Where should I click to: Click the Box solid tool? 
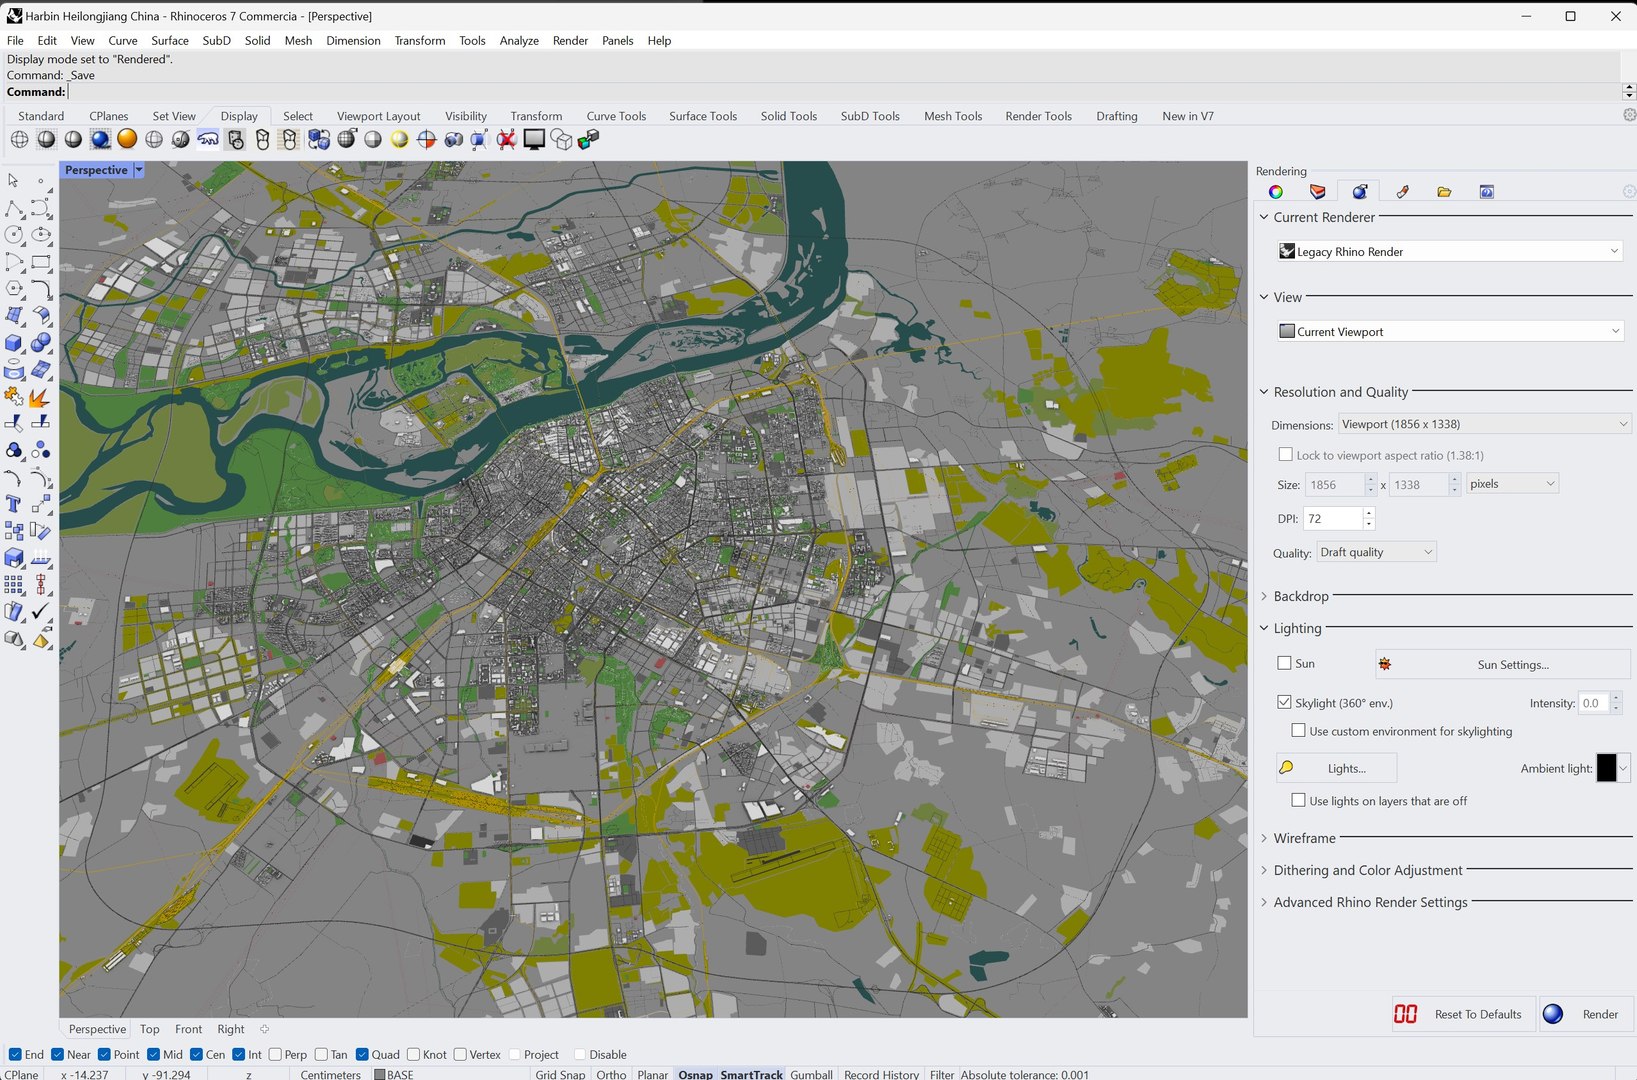14,343
